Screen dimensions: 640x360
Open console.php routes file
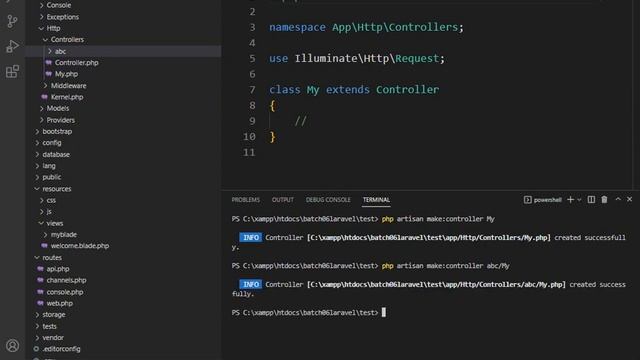(x=65, y=292)
